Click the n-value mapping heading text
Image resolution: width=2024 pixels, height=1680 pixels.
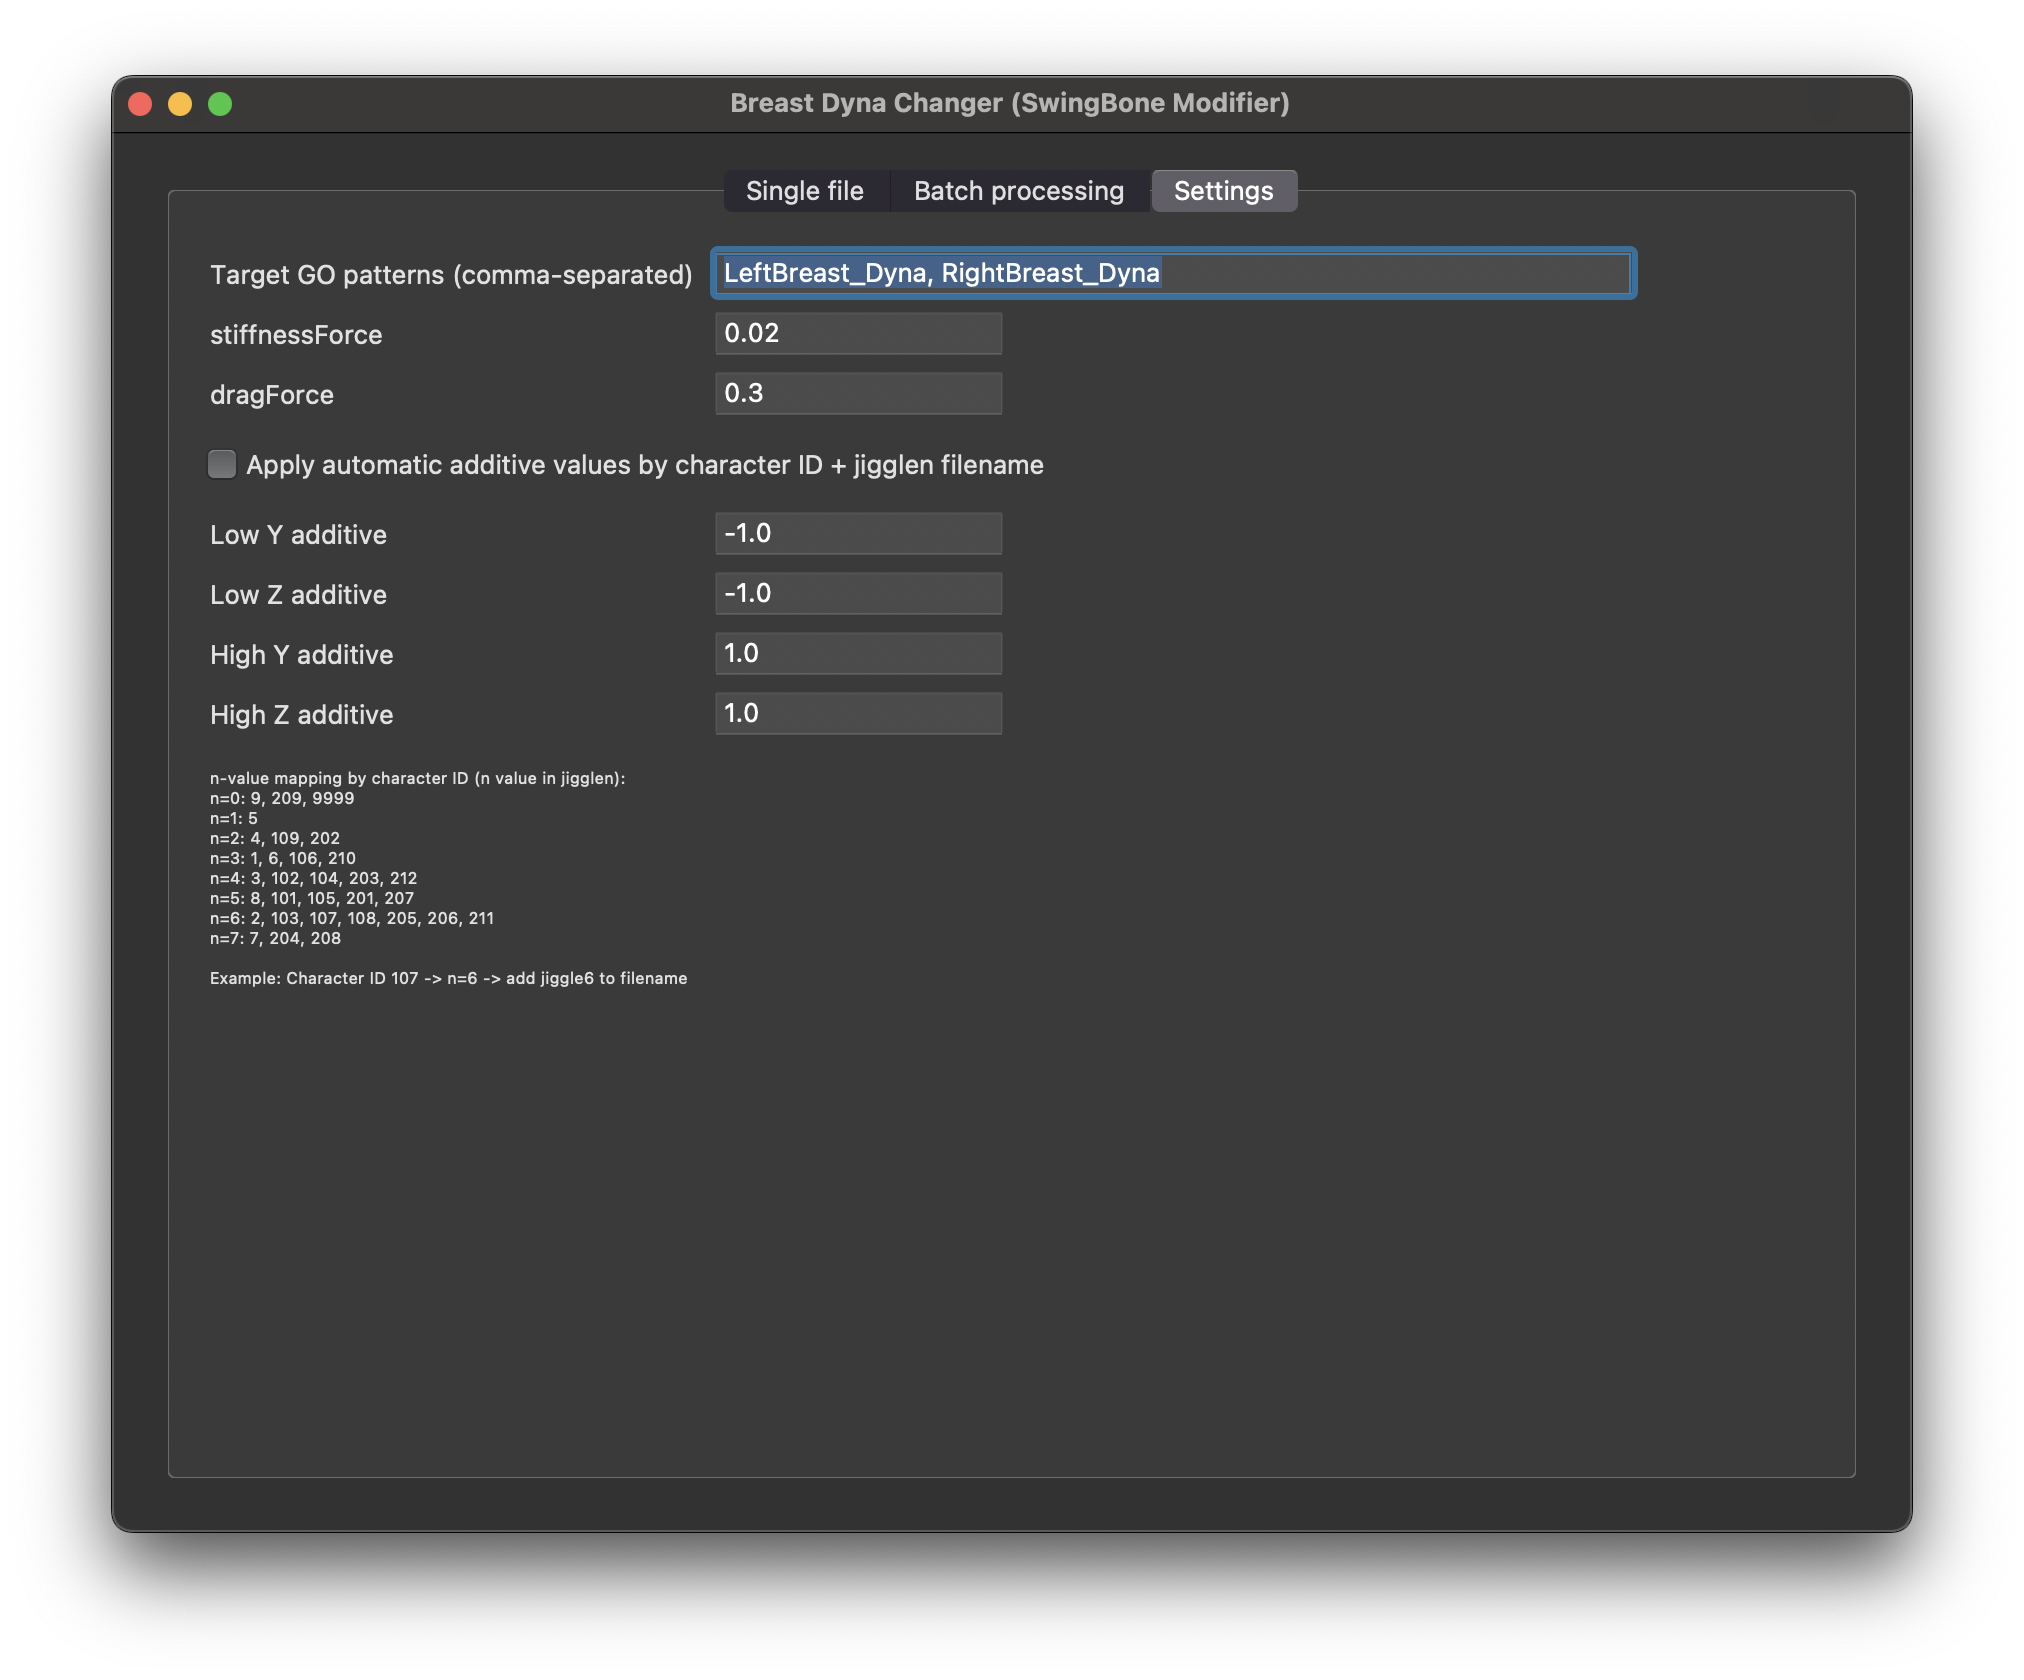click(x=417, y=778)
